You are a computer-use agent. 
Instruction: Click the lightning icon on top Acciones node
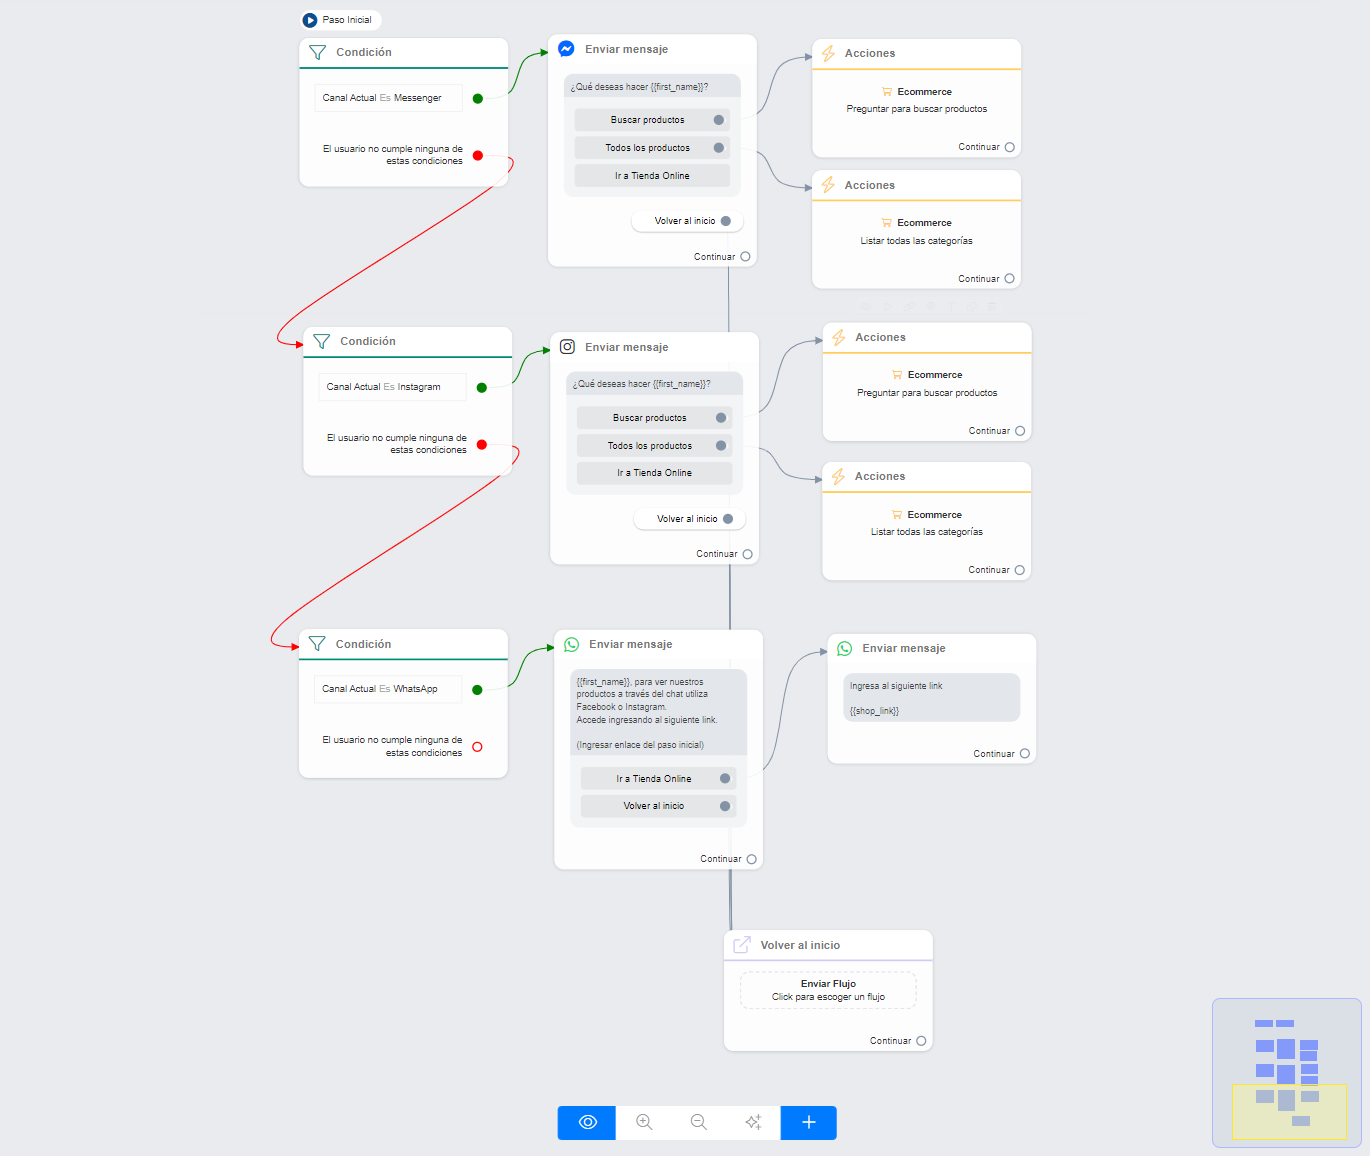[x=828, y=54]
